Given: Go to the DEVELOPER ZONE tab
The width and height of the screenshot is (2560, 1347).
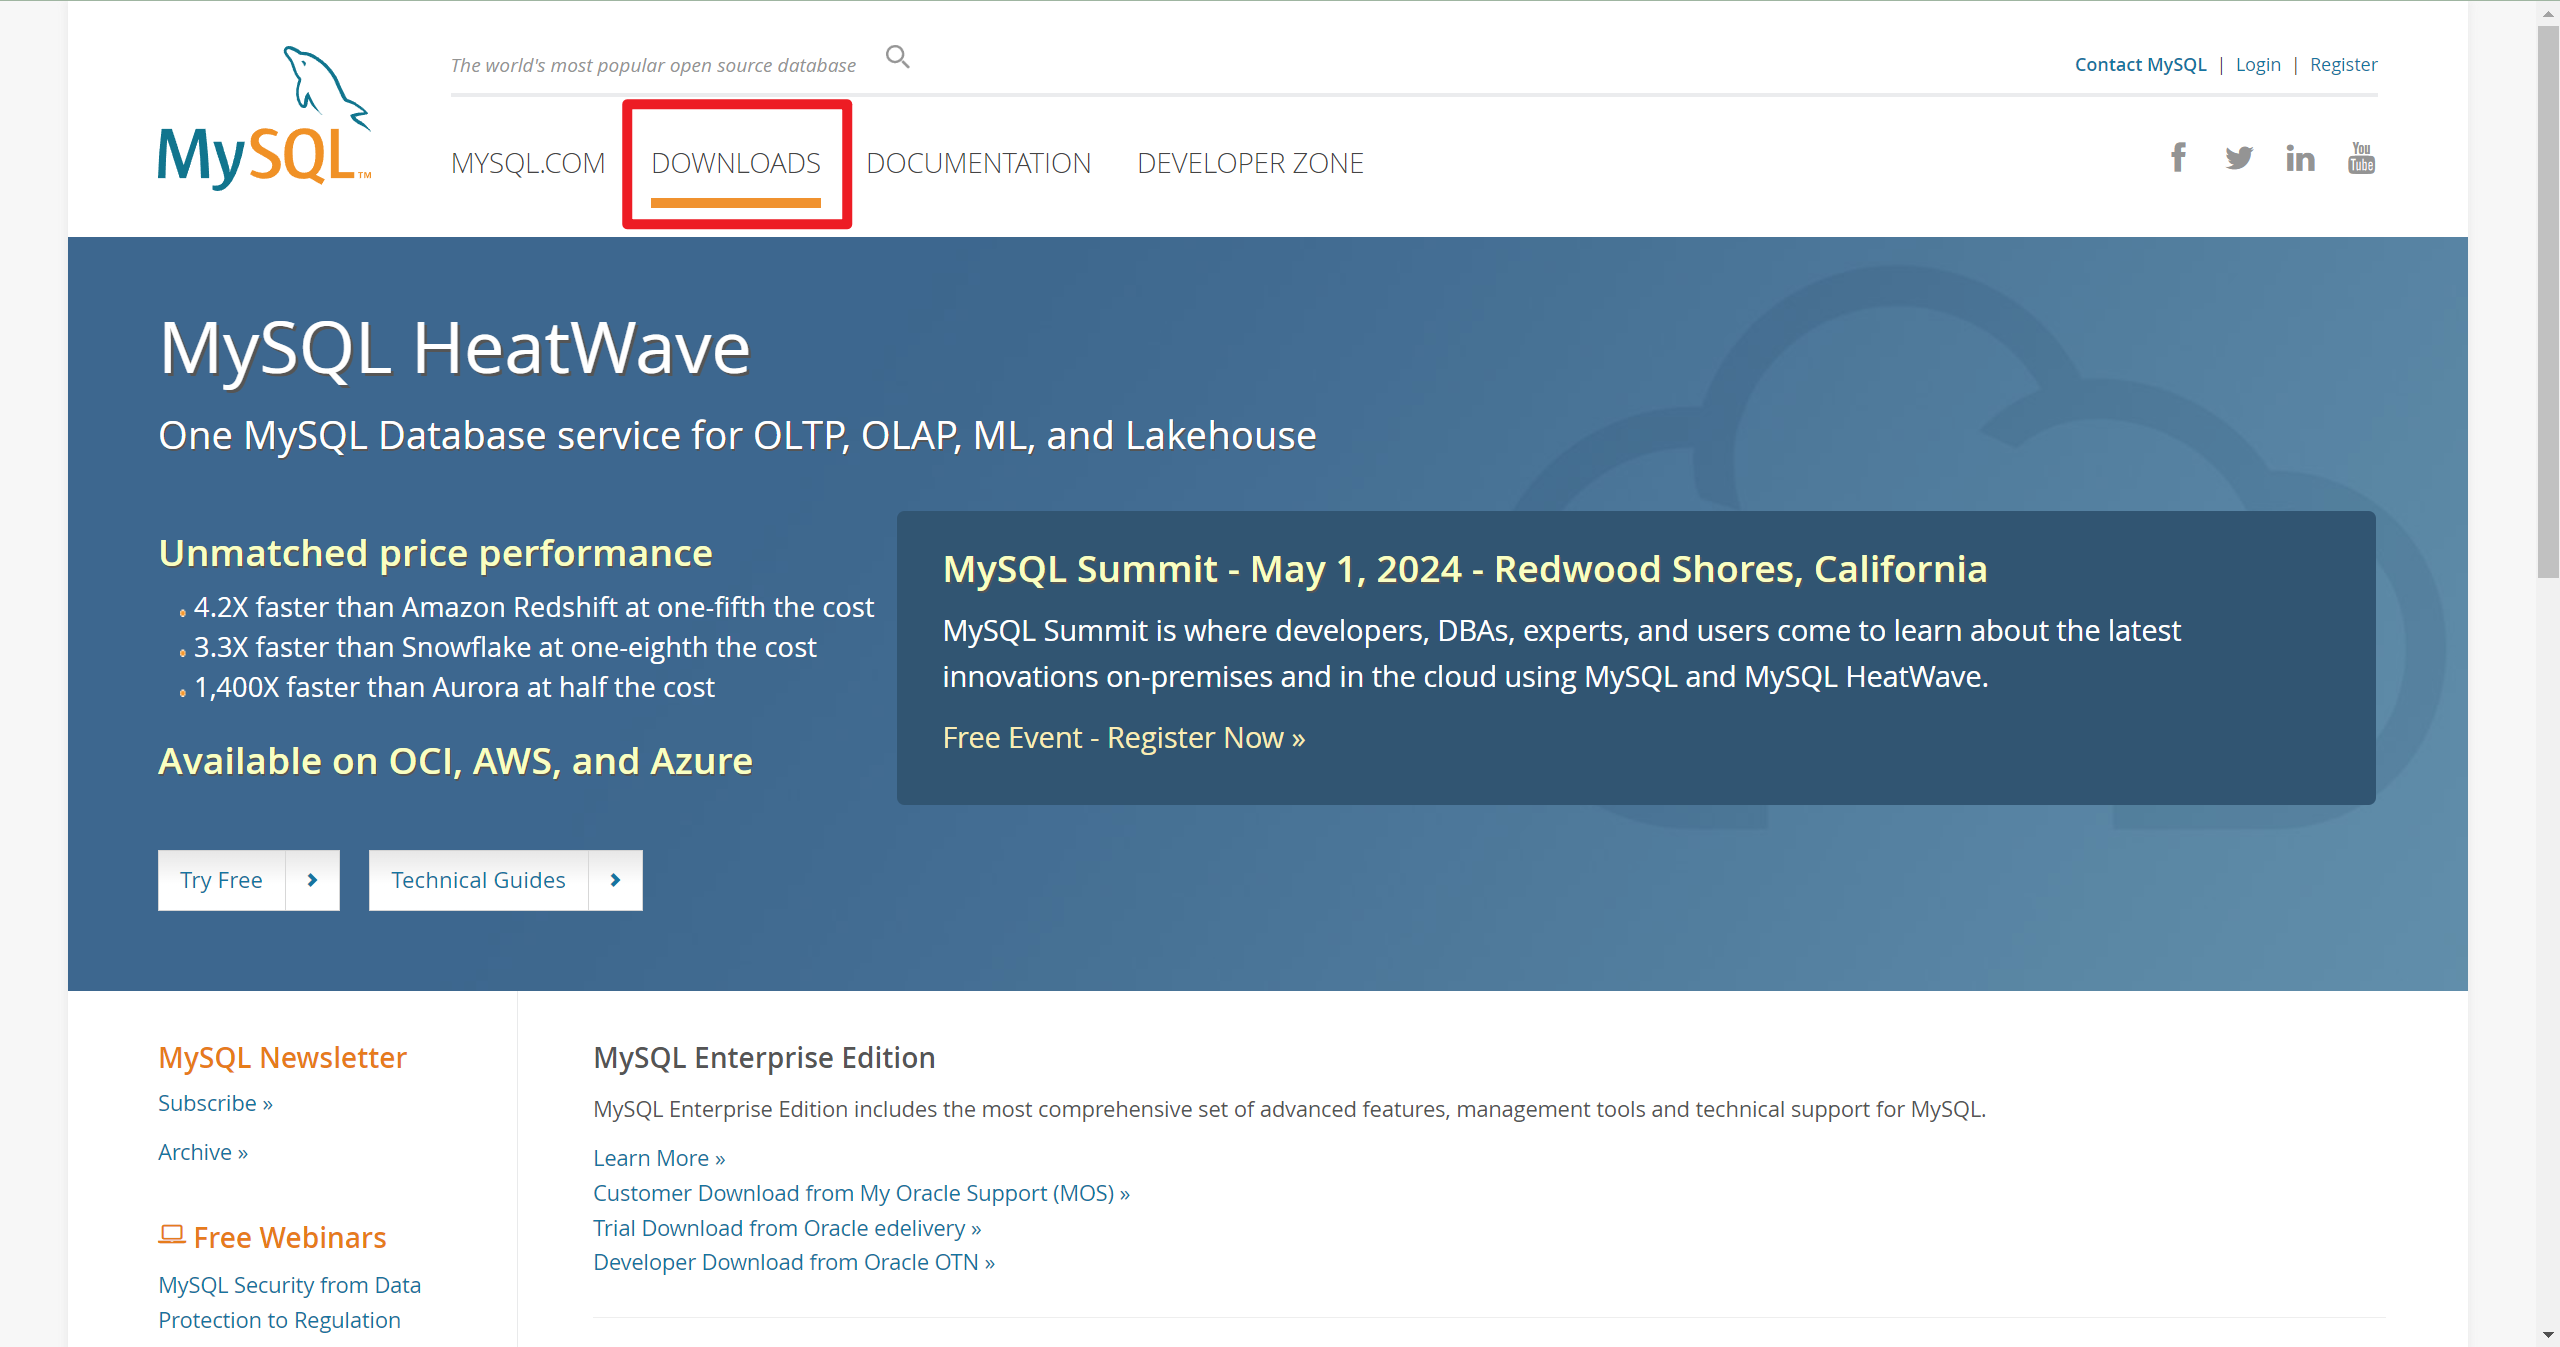Looking at the screenshot, I should pyautogui.click(x=1250, y=163).
